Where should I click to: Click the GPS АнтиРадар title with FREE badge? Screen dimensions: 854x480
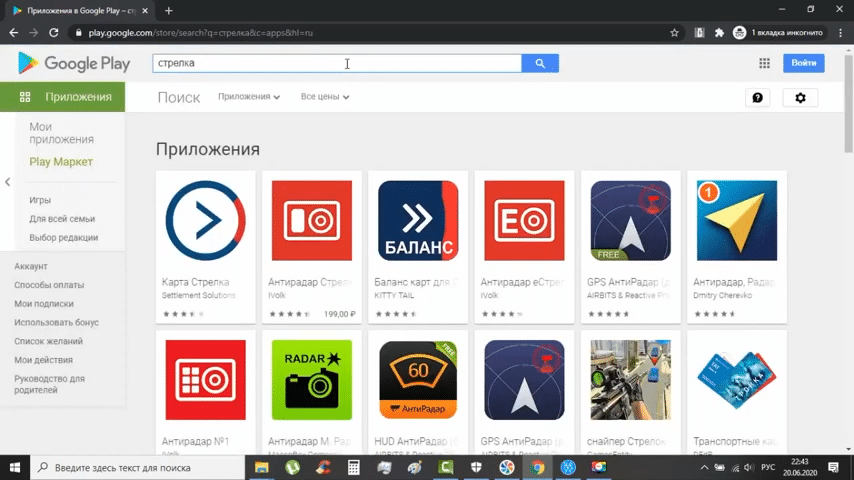[x=629, y=282]
